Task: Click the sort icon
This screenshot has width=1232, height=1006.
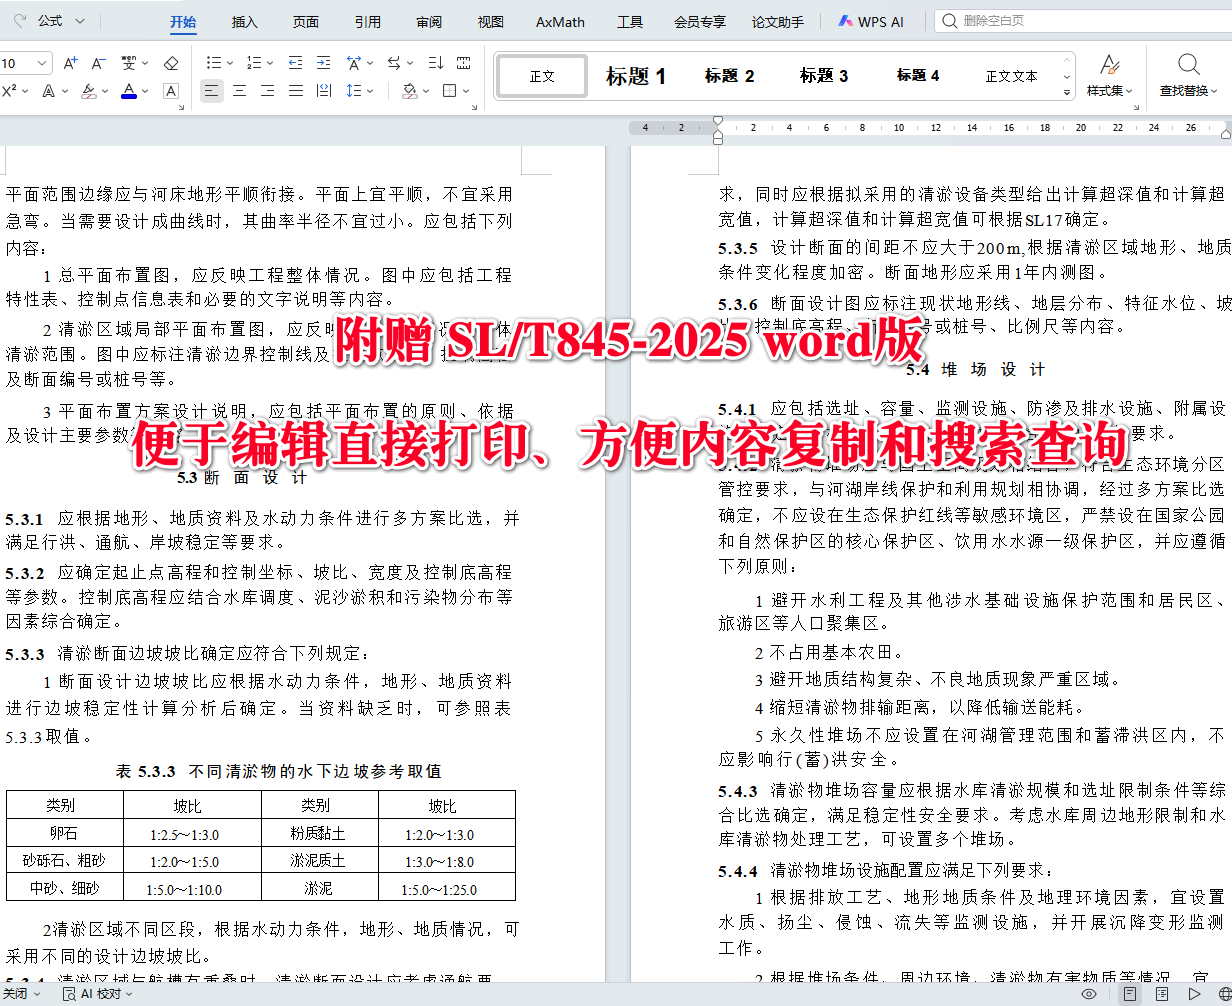Action: (436, 63)
